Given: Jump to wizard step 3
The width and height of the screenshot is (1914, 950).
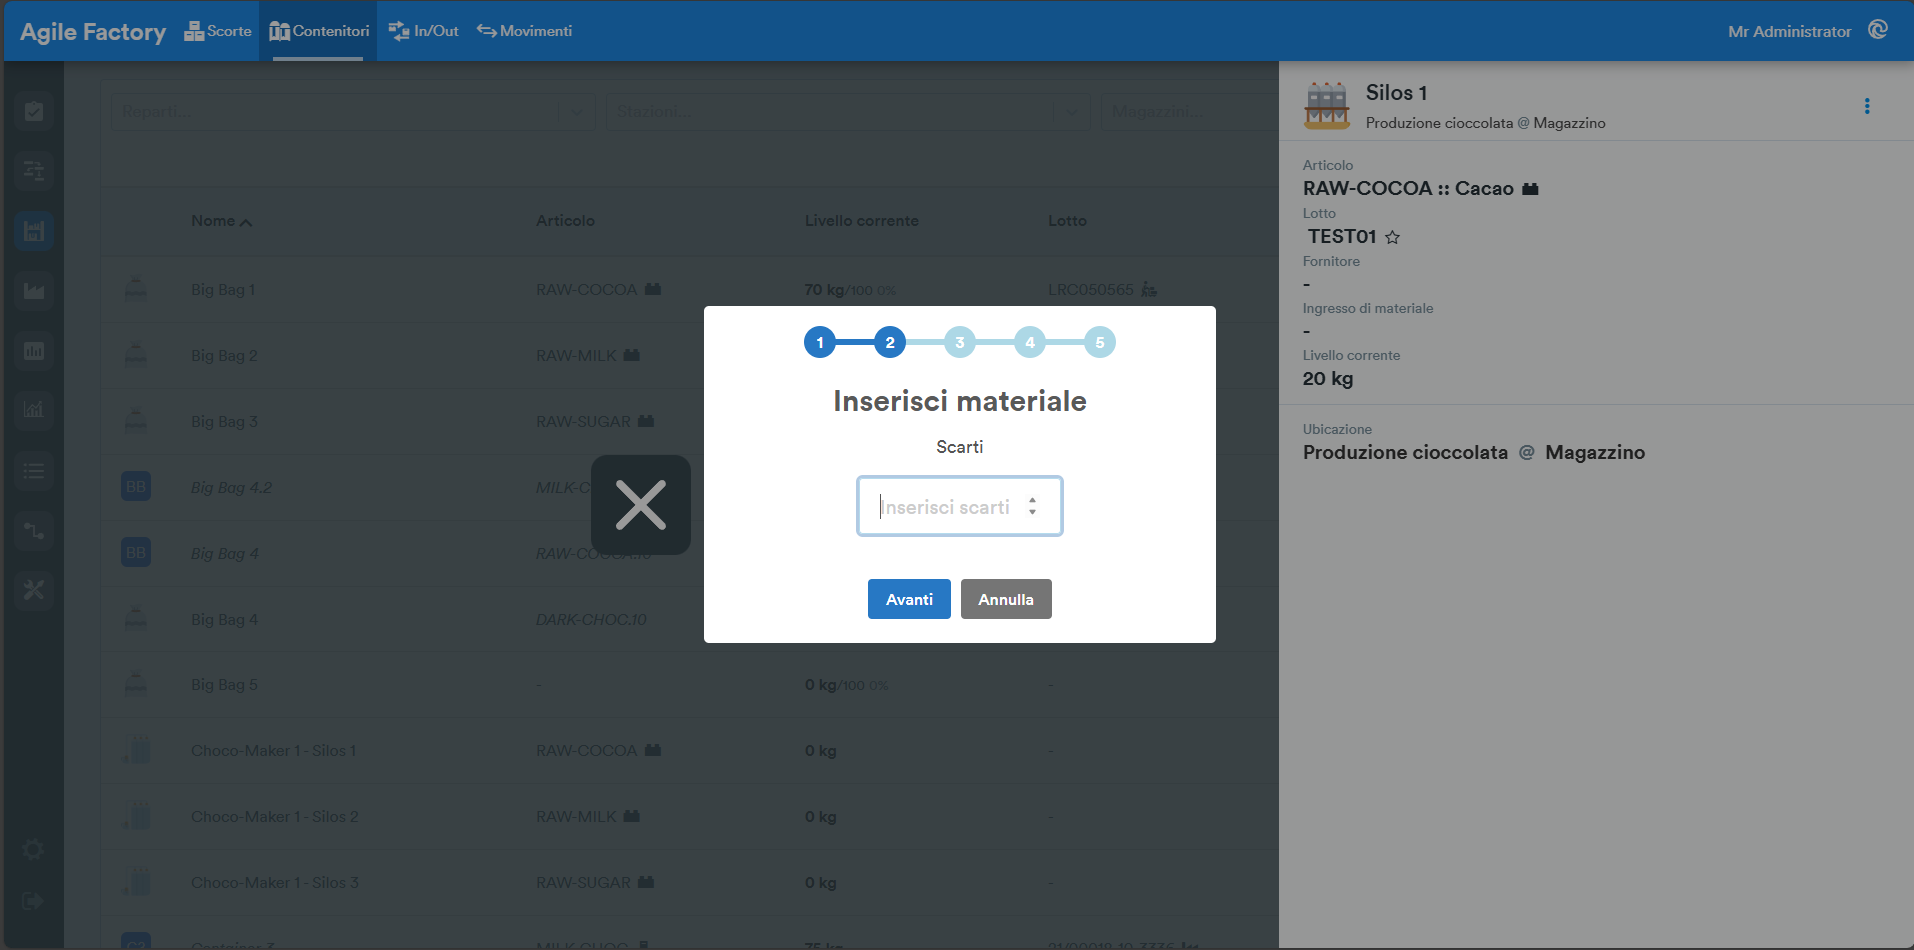Looking at the screenshot, I should click(x=960, y=342).
